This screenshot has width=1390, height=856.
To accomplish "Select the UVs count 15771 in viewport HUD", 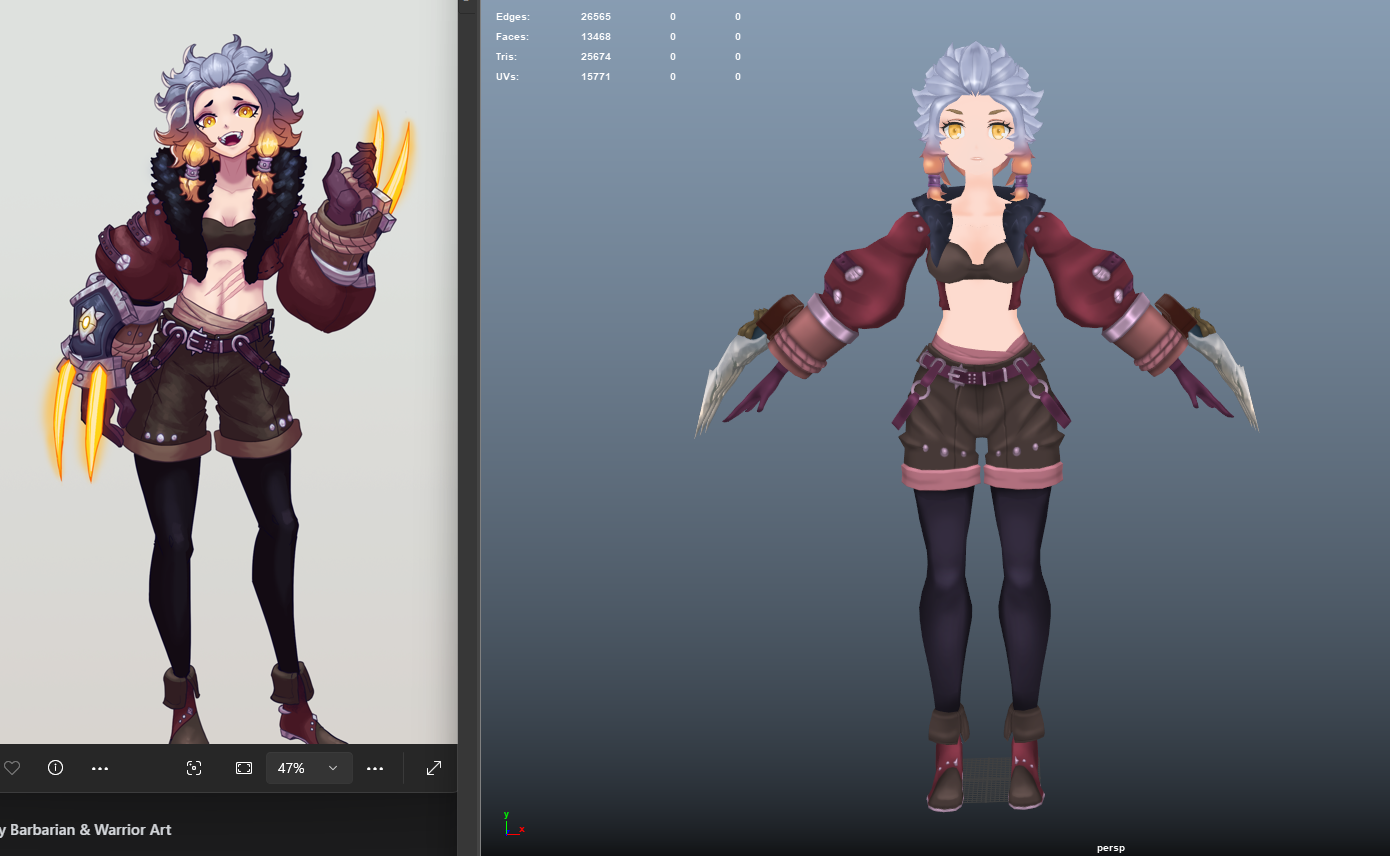I will pos(596,77).
